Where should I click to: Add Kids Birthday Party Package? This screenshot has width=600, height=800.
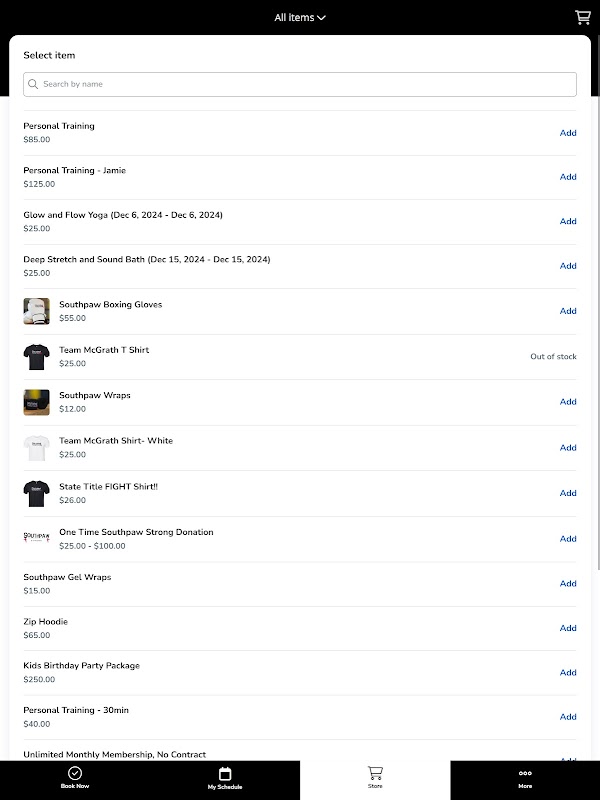pyautogui.click(x=568, y=672)
